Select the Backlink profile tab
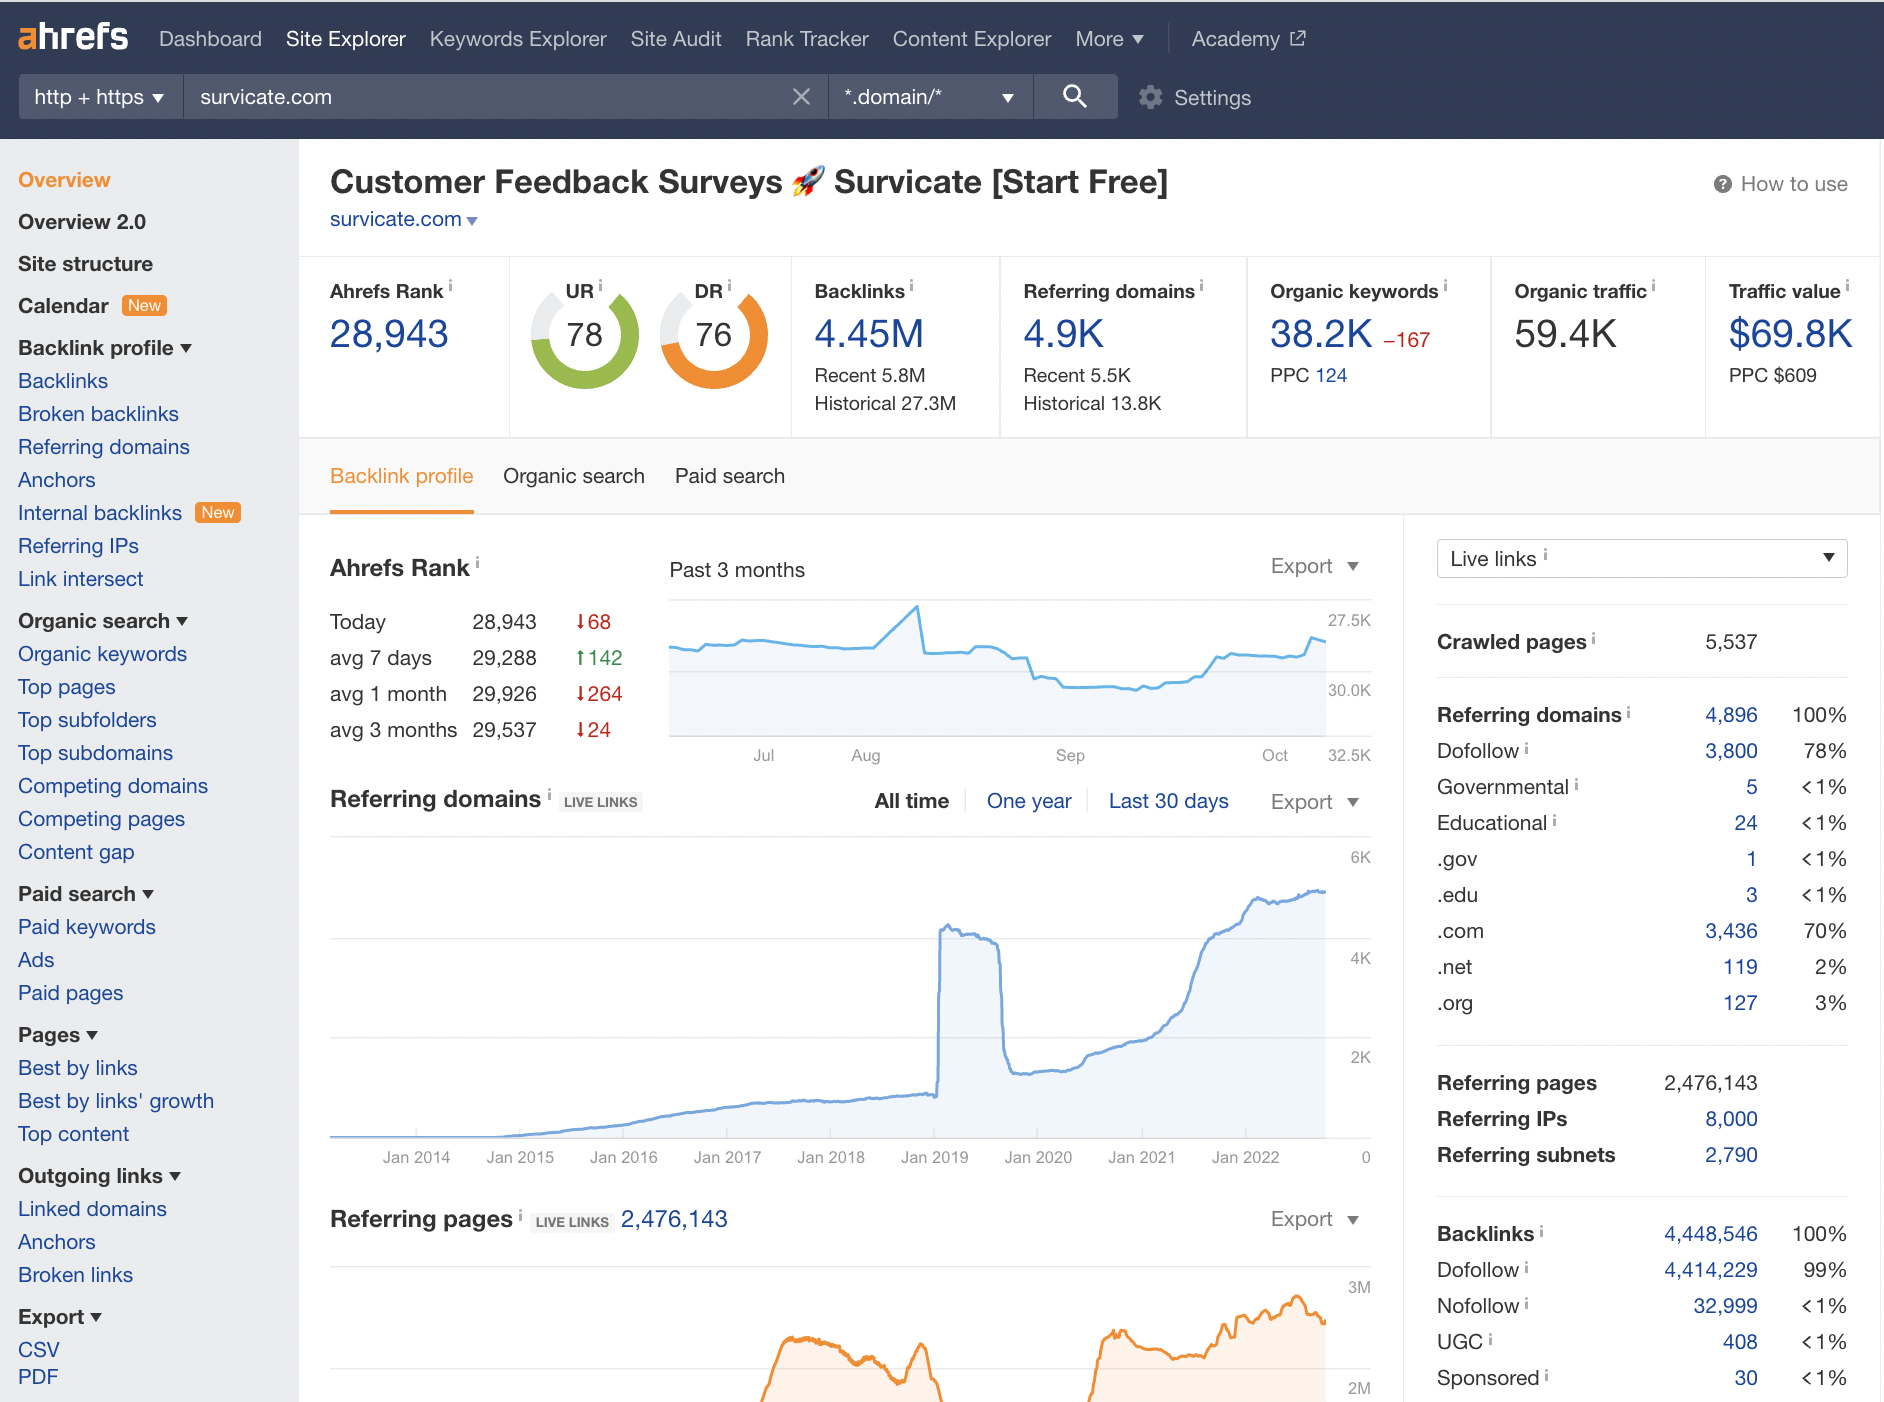 (x=401, y=476)
